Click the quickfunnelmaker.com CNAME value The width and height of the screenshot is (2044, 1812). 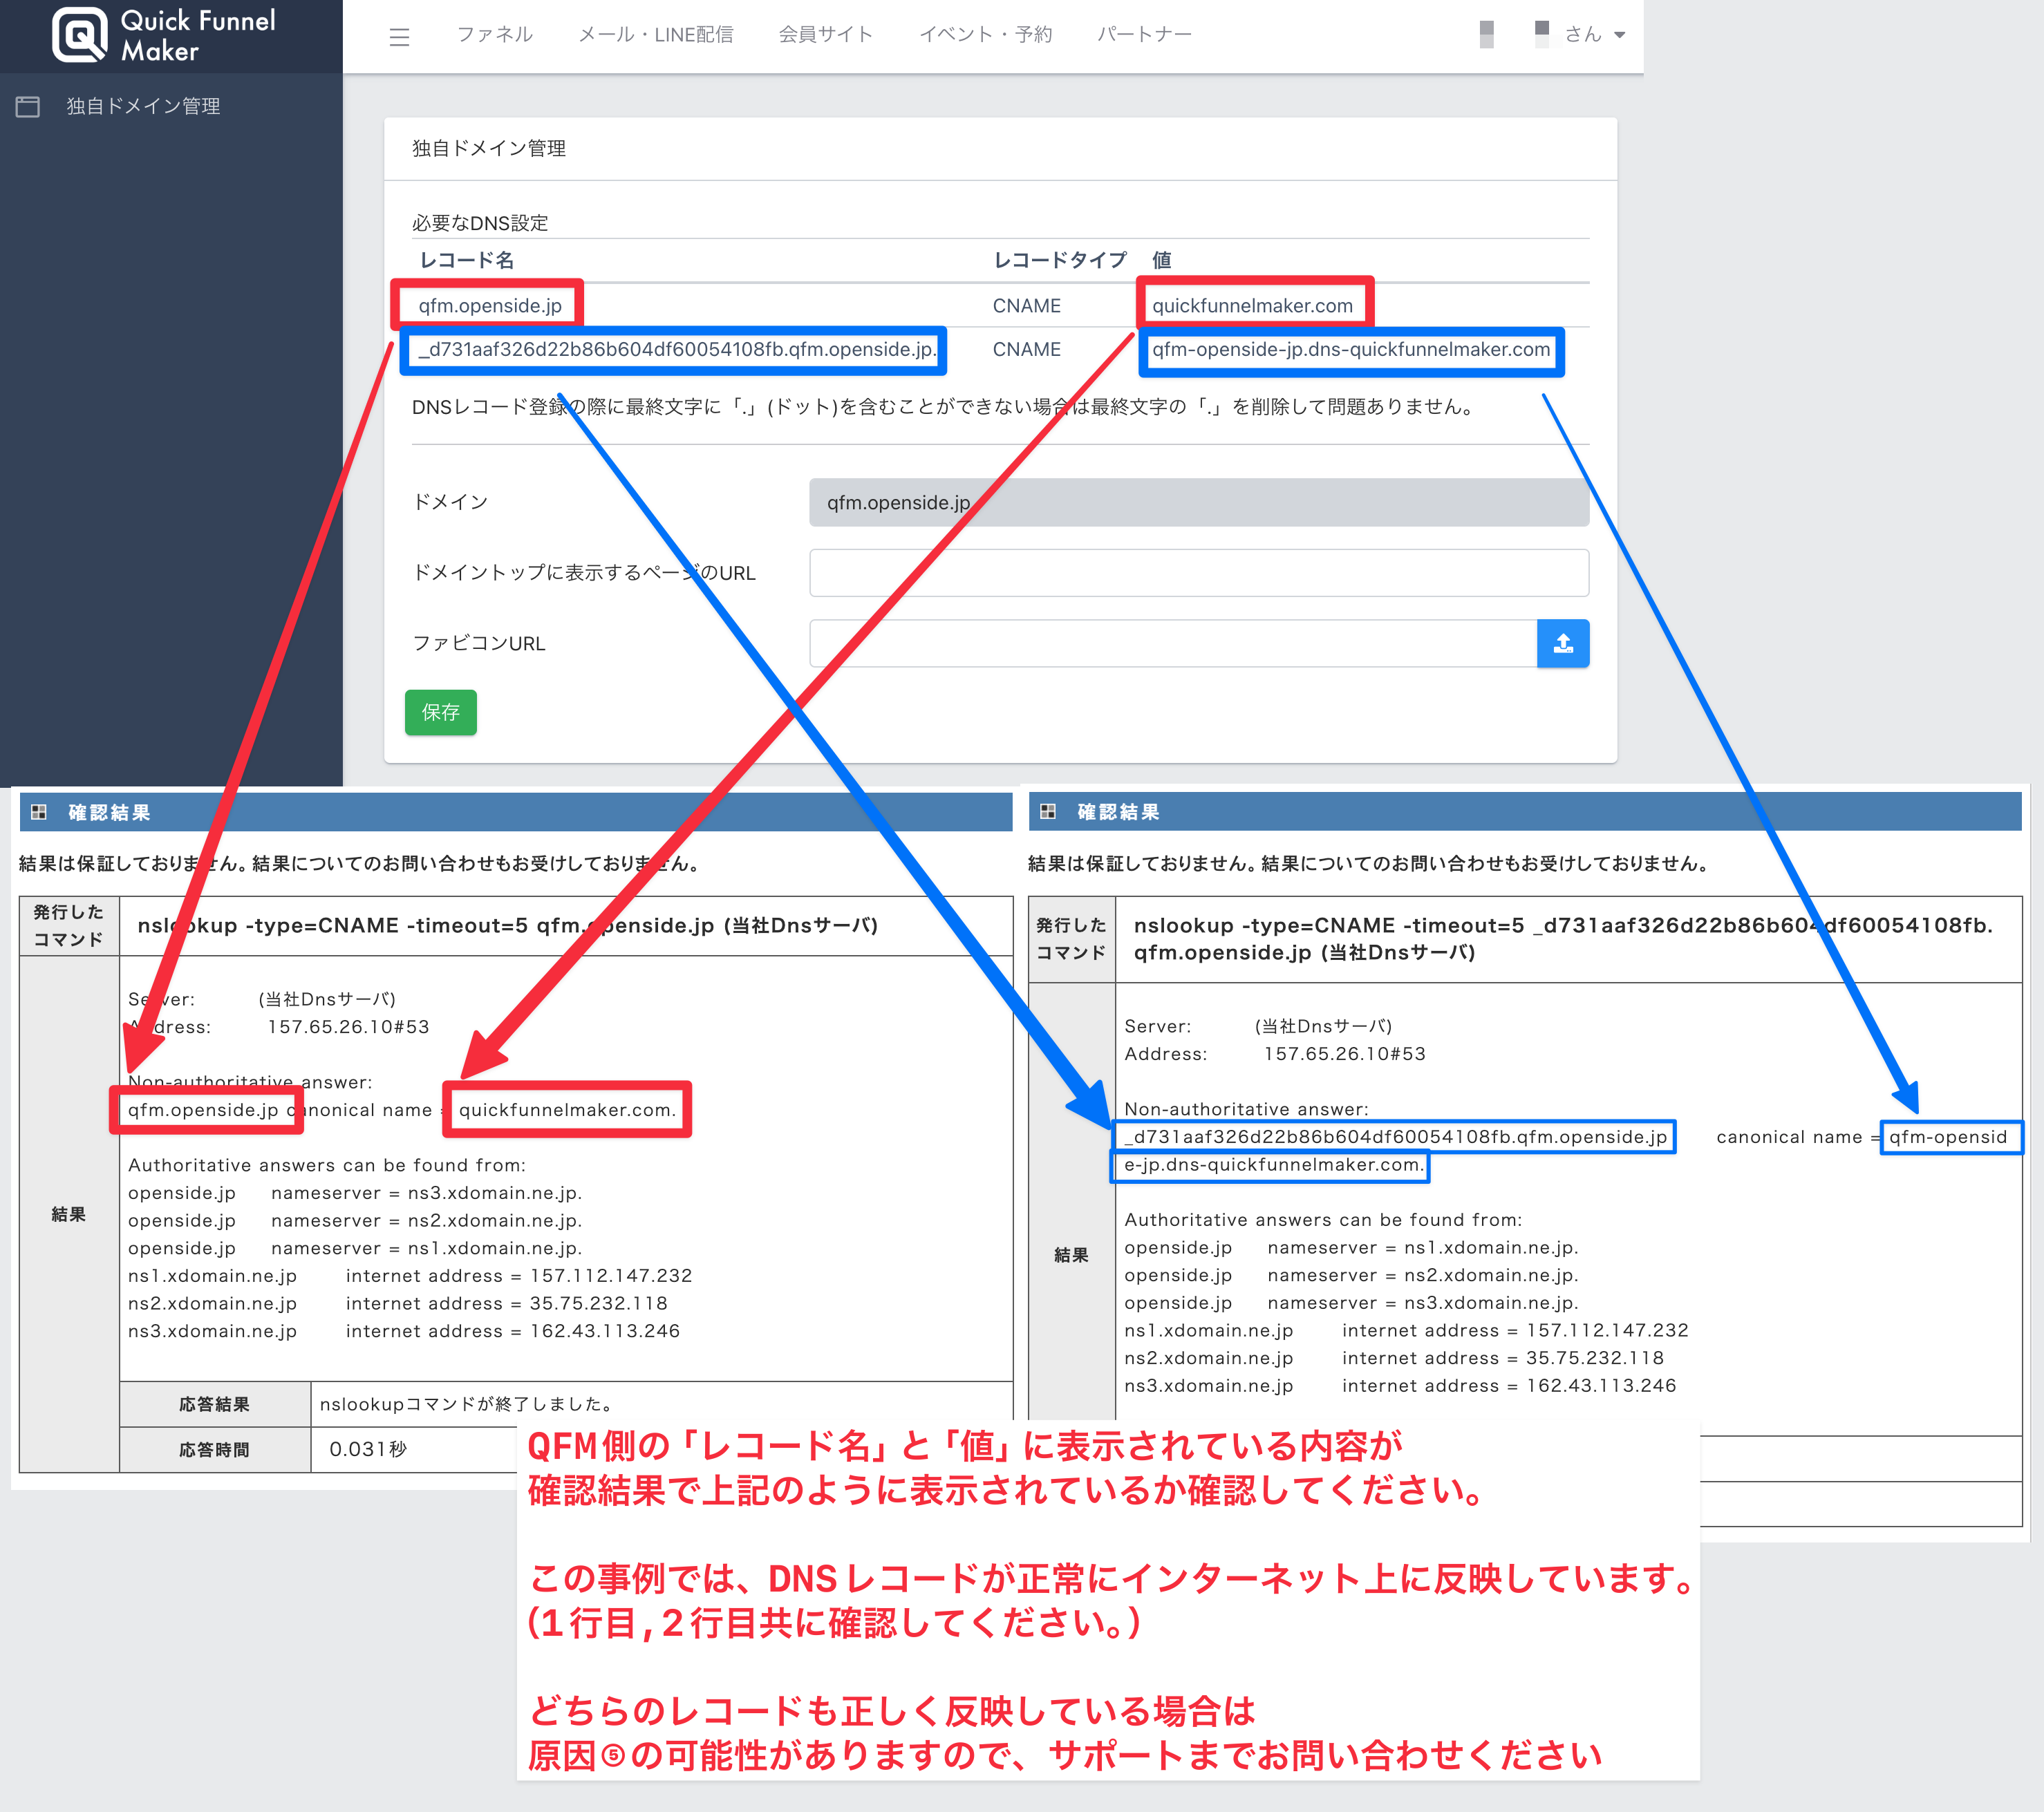(1252, 305)
